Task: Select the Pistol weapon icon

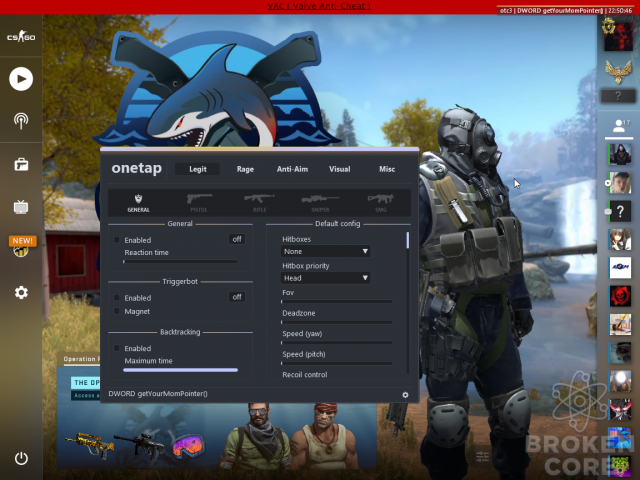Action: click(x=199, y=203)
